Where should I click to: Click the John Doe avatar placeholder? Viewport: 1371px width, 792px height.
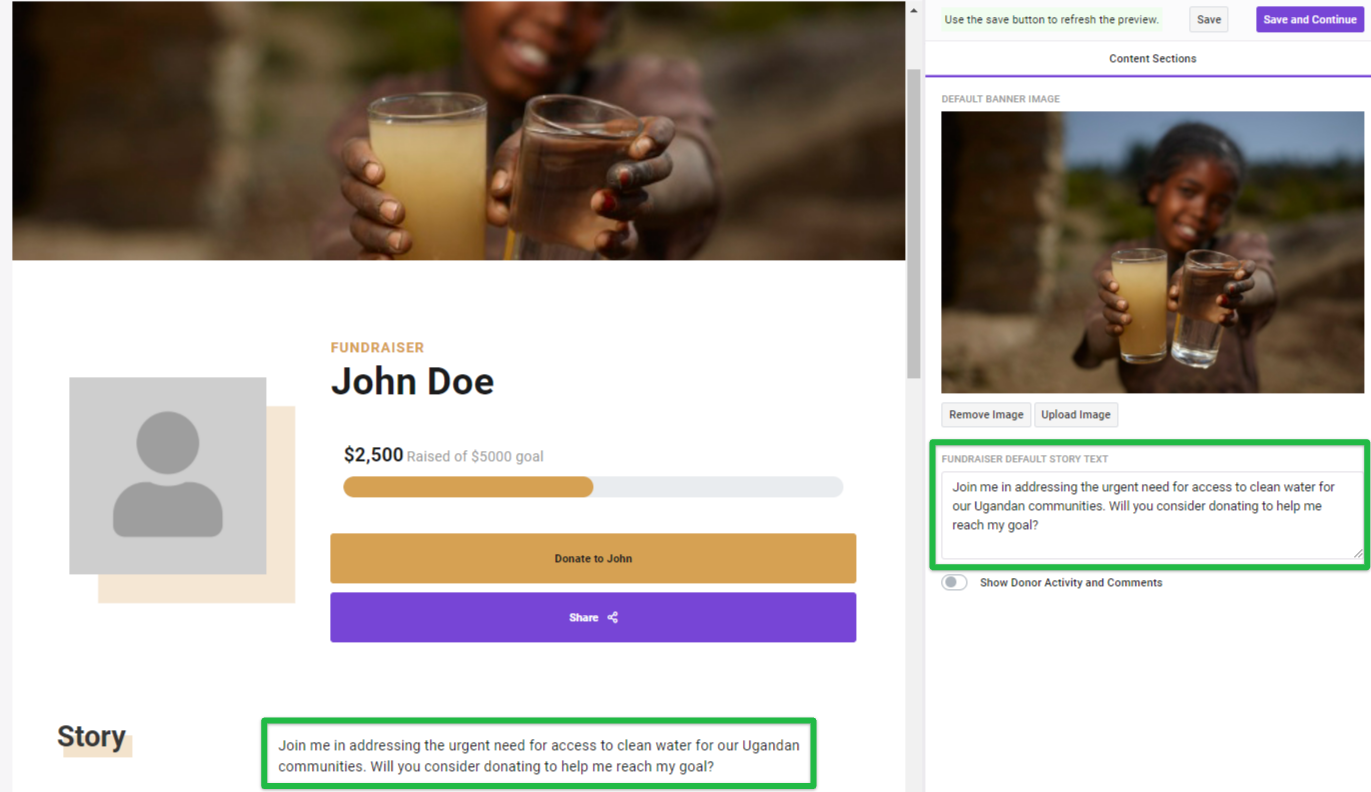[168, 476]
